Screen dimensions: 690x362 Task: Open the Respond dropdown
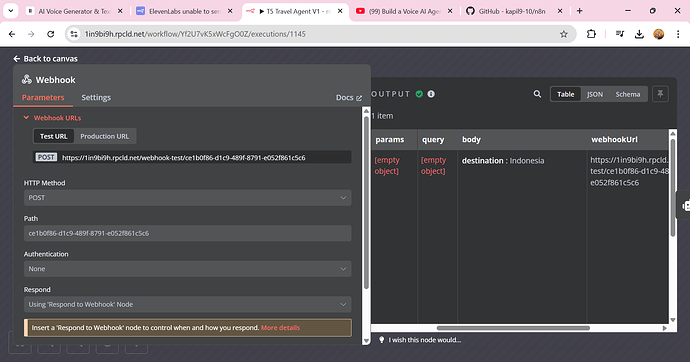click(187, 304)
